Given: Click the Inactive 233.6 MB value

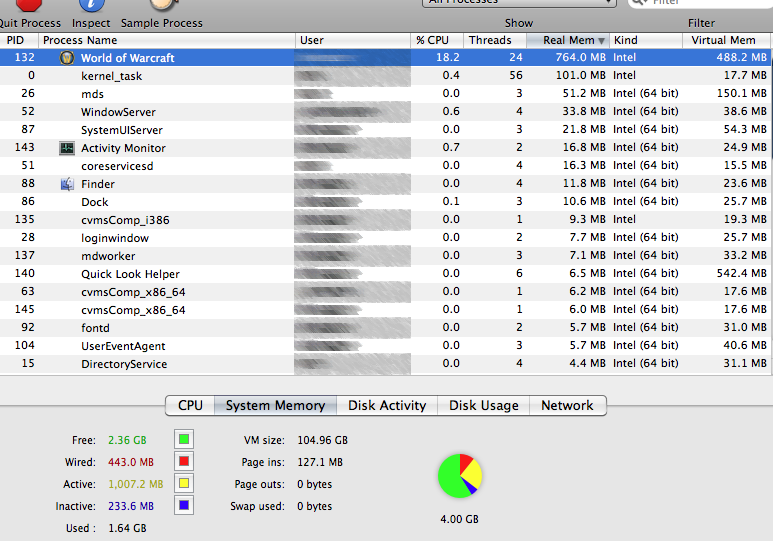Looking at the screenshot, I should [x=131, y=506].
